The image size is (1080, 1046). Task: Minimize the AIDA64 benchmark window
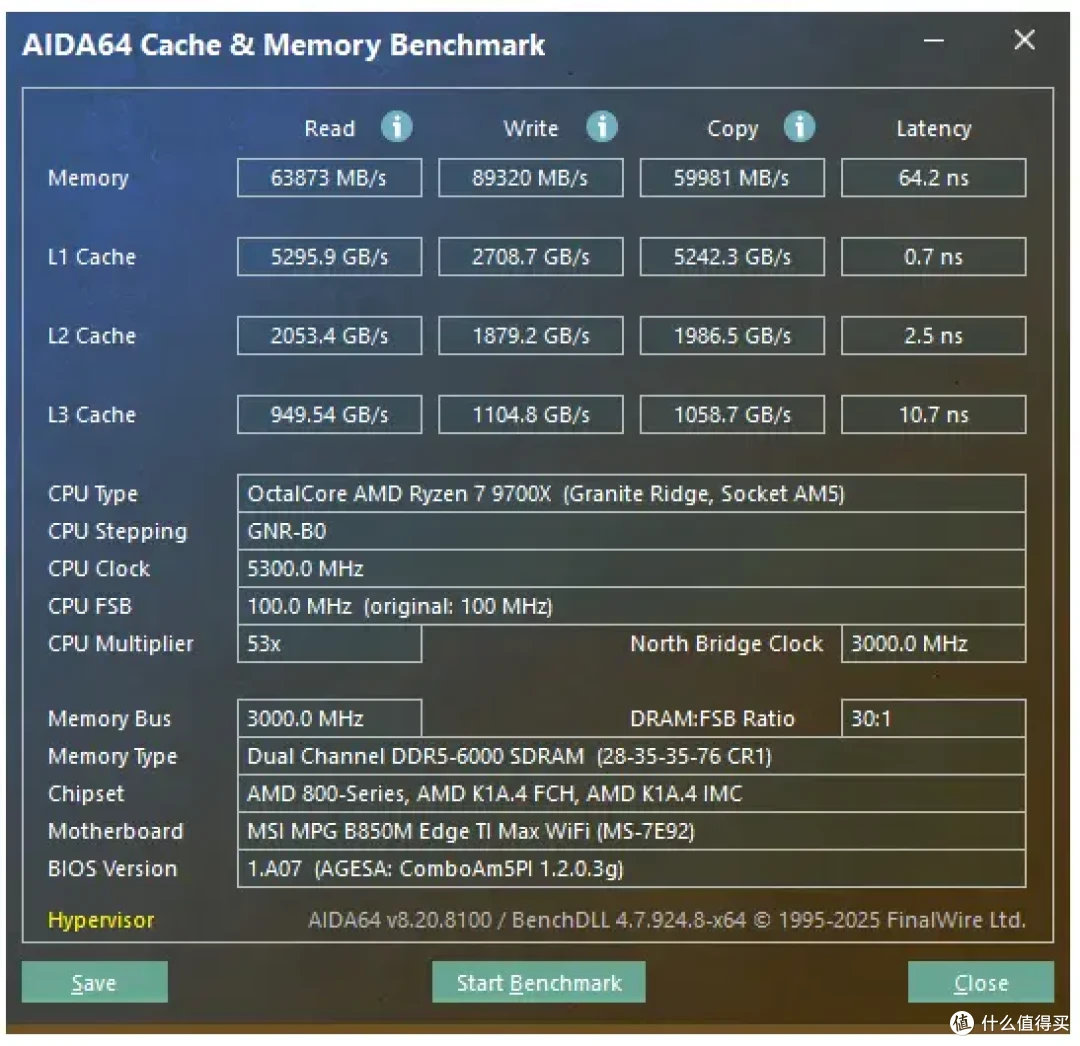pyautogui.click(x=933, y=41)
